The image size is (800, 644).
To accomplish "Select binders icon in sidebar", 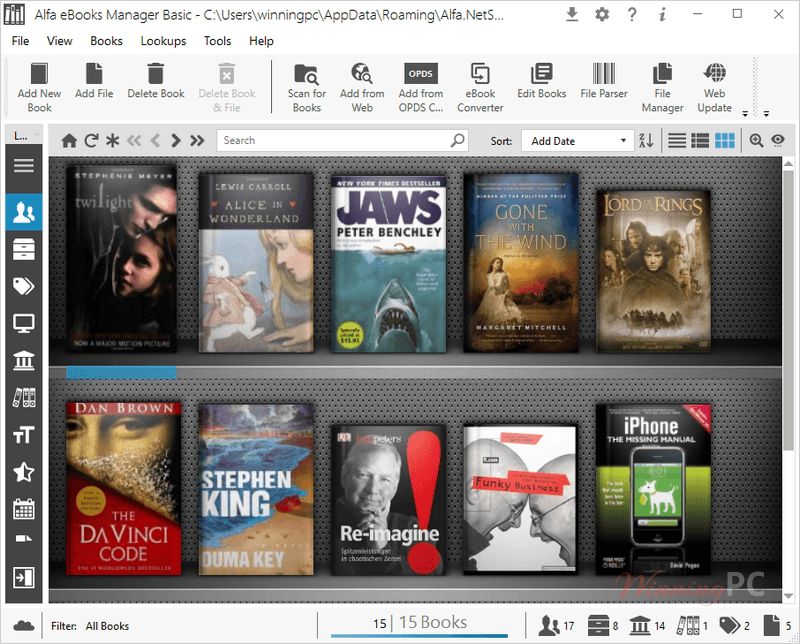I will (23, 398).
